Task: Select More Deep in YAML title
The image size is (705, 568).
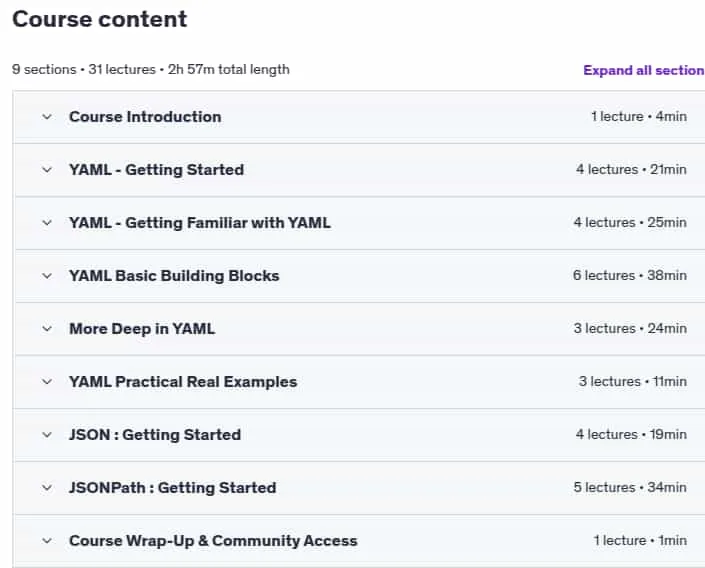Action: (x=142, y=329)
